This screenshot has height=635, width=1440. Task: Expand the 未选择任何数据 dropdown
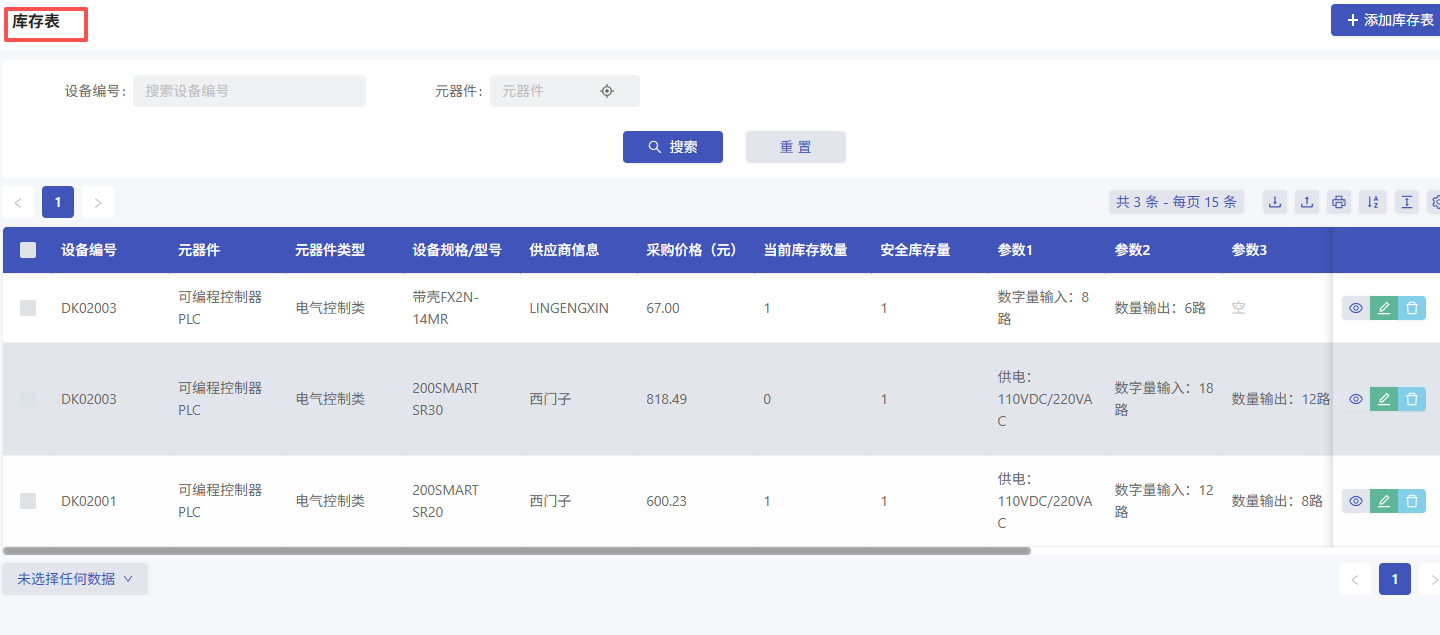pos(75,579)
